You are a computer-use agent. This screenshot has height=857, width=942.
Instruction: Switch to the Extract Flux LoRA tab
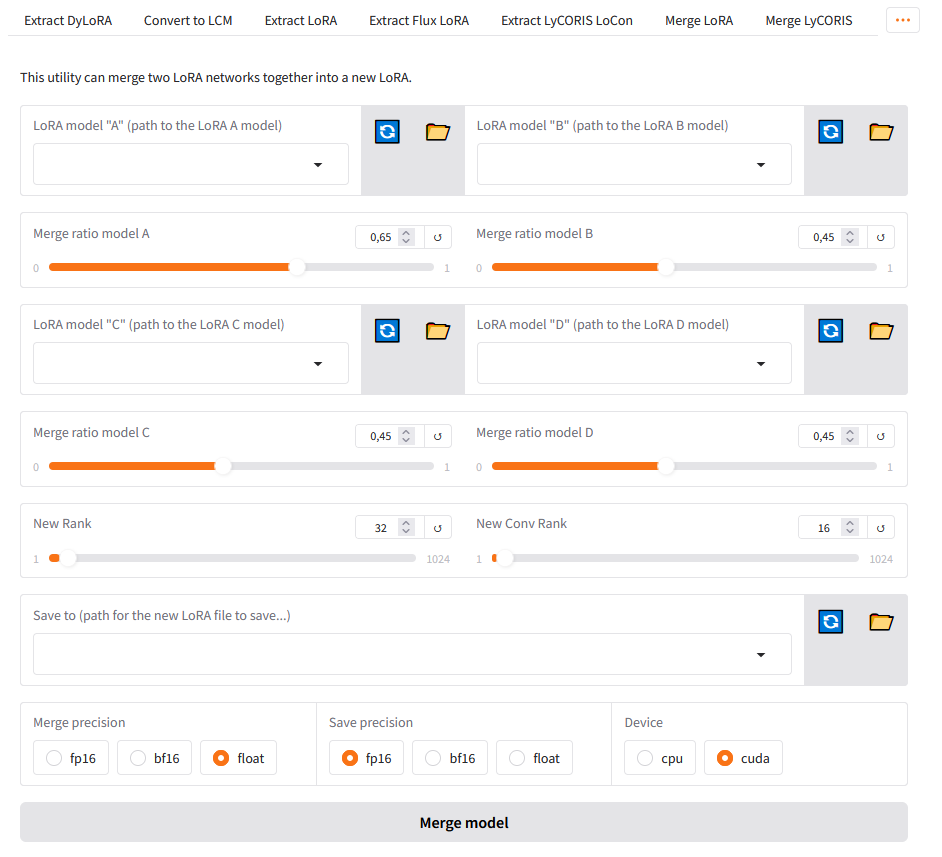pos(419,20)
